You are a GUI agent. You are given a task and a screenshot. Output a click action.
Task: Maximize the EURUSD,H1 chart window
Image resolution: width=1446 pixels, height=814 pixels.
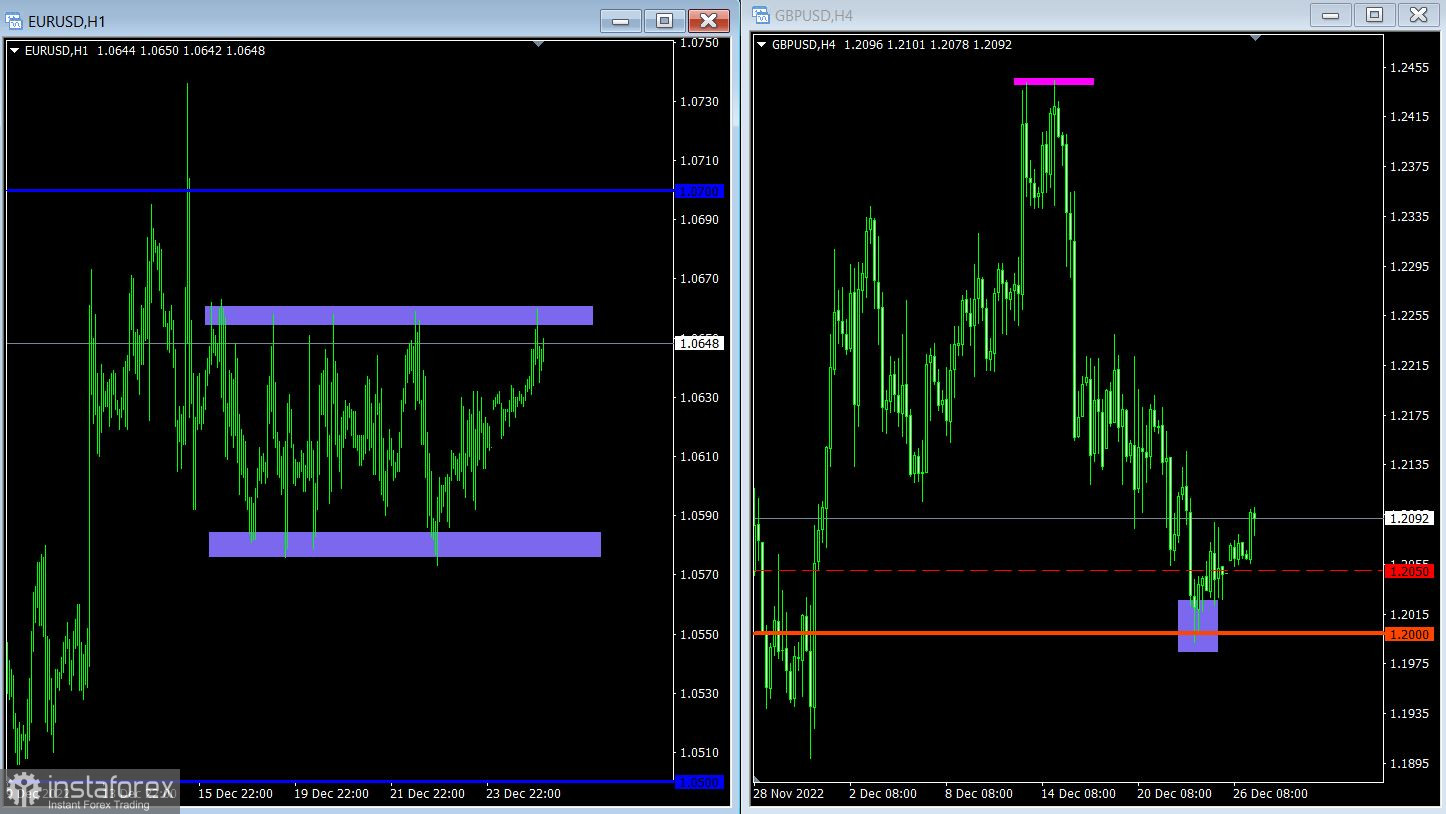coord(665,21)
